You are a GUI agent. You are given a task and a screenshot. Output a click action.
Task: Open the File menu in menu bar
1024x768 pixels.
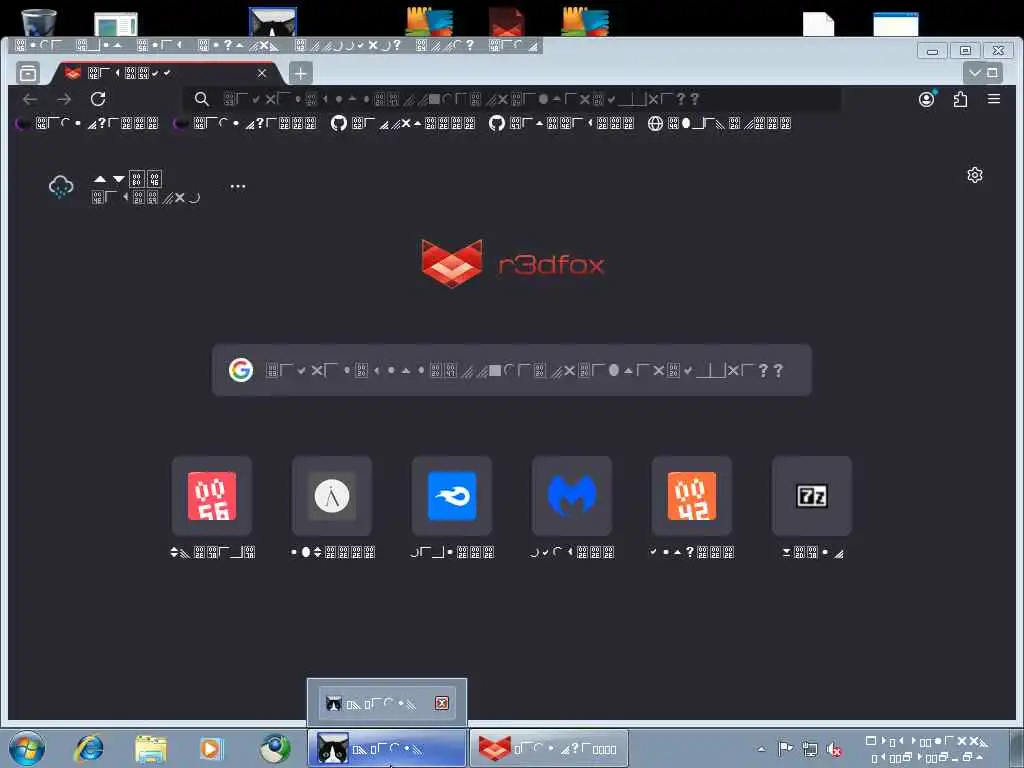click(39, 46)
